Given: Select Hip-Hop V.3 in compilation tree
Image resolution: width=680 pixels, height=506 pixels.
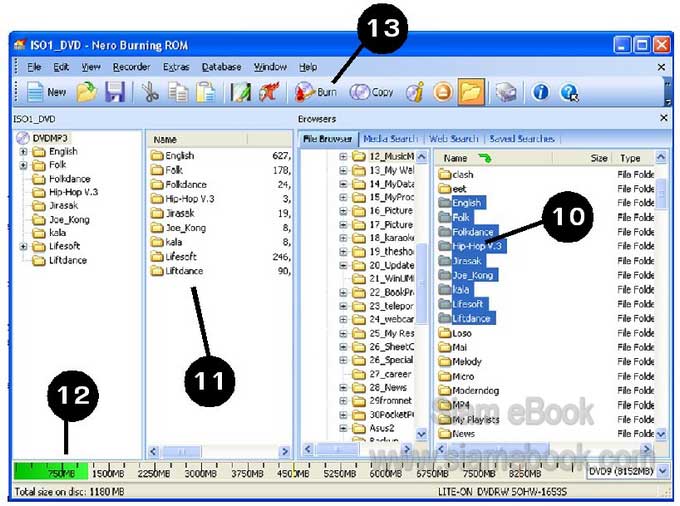Looking at the screenshot, I should tap(65, 192).
